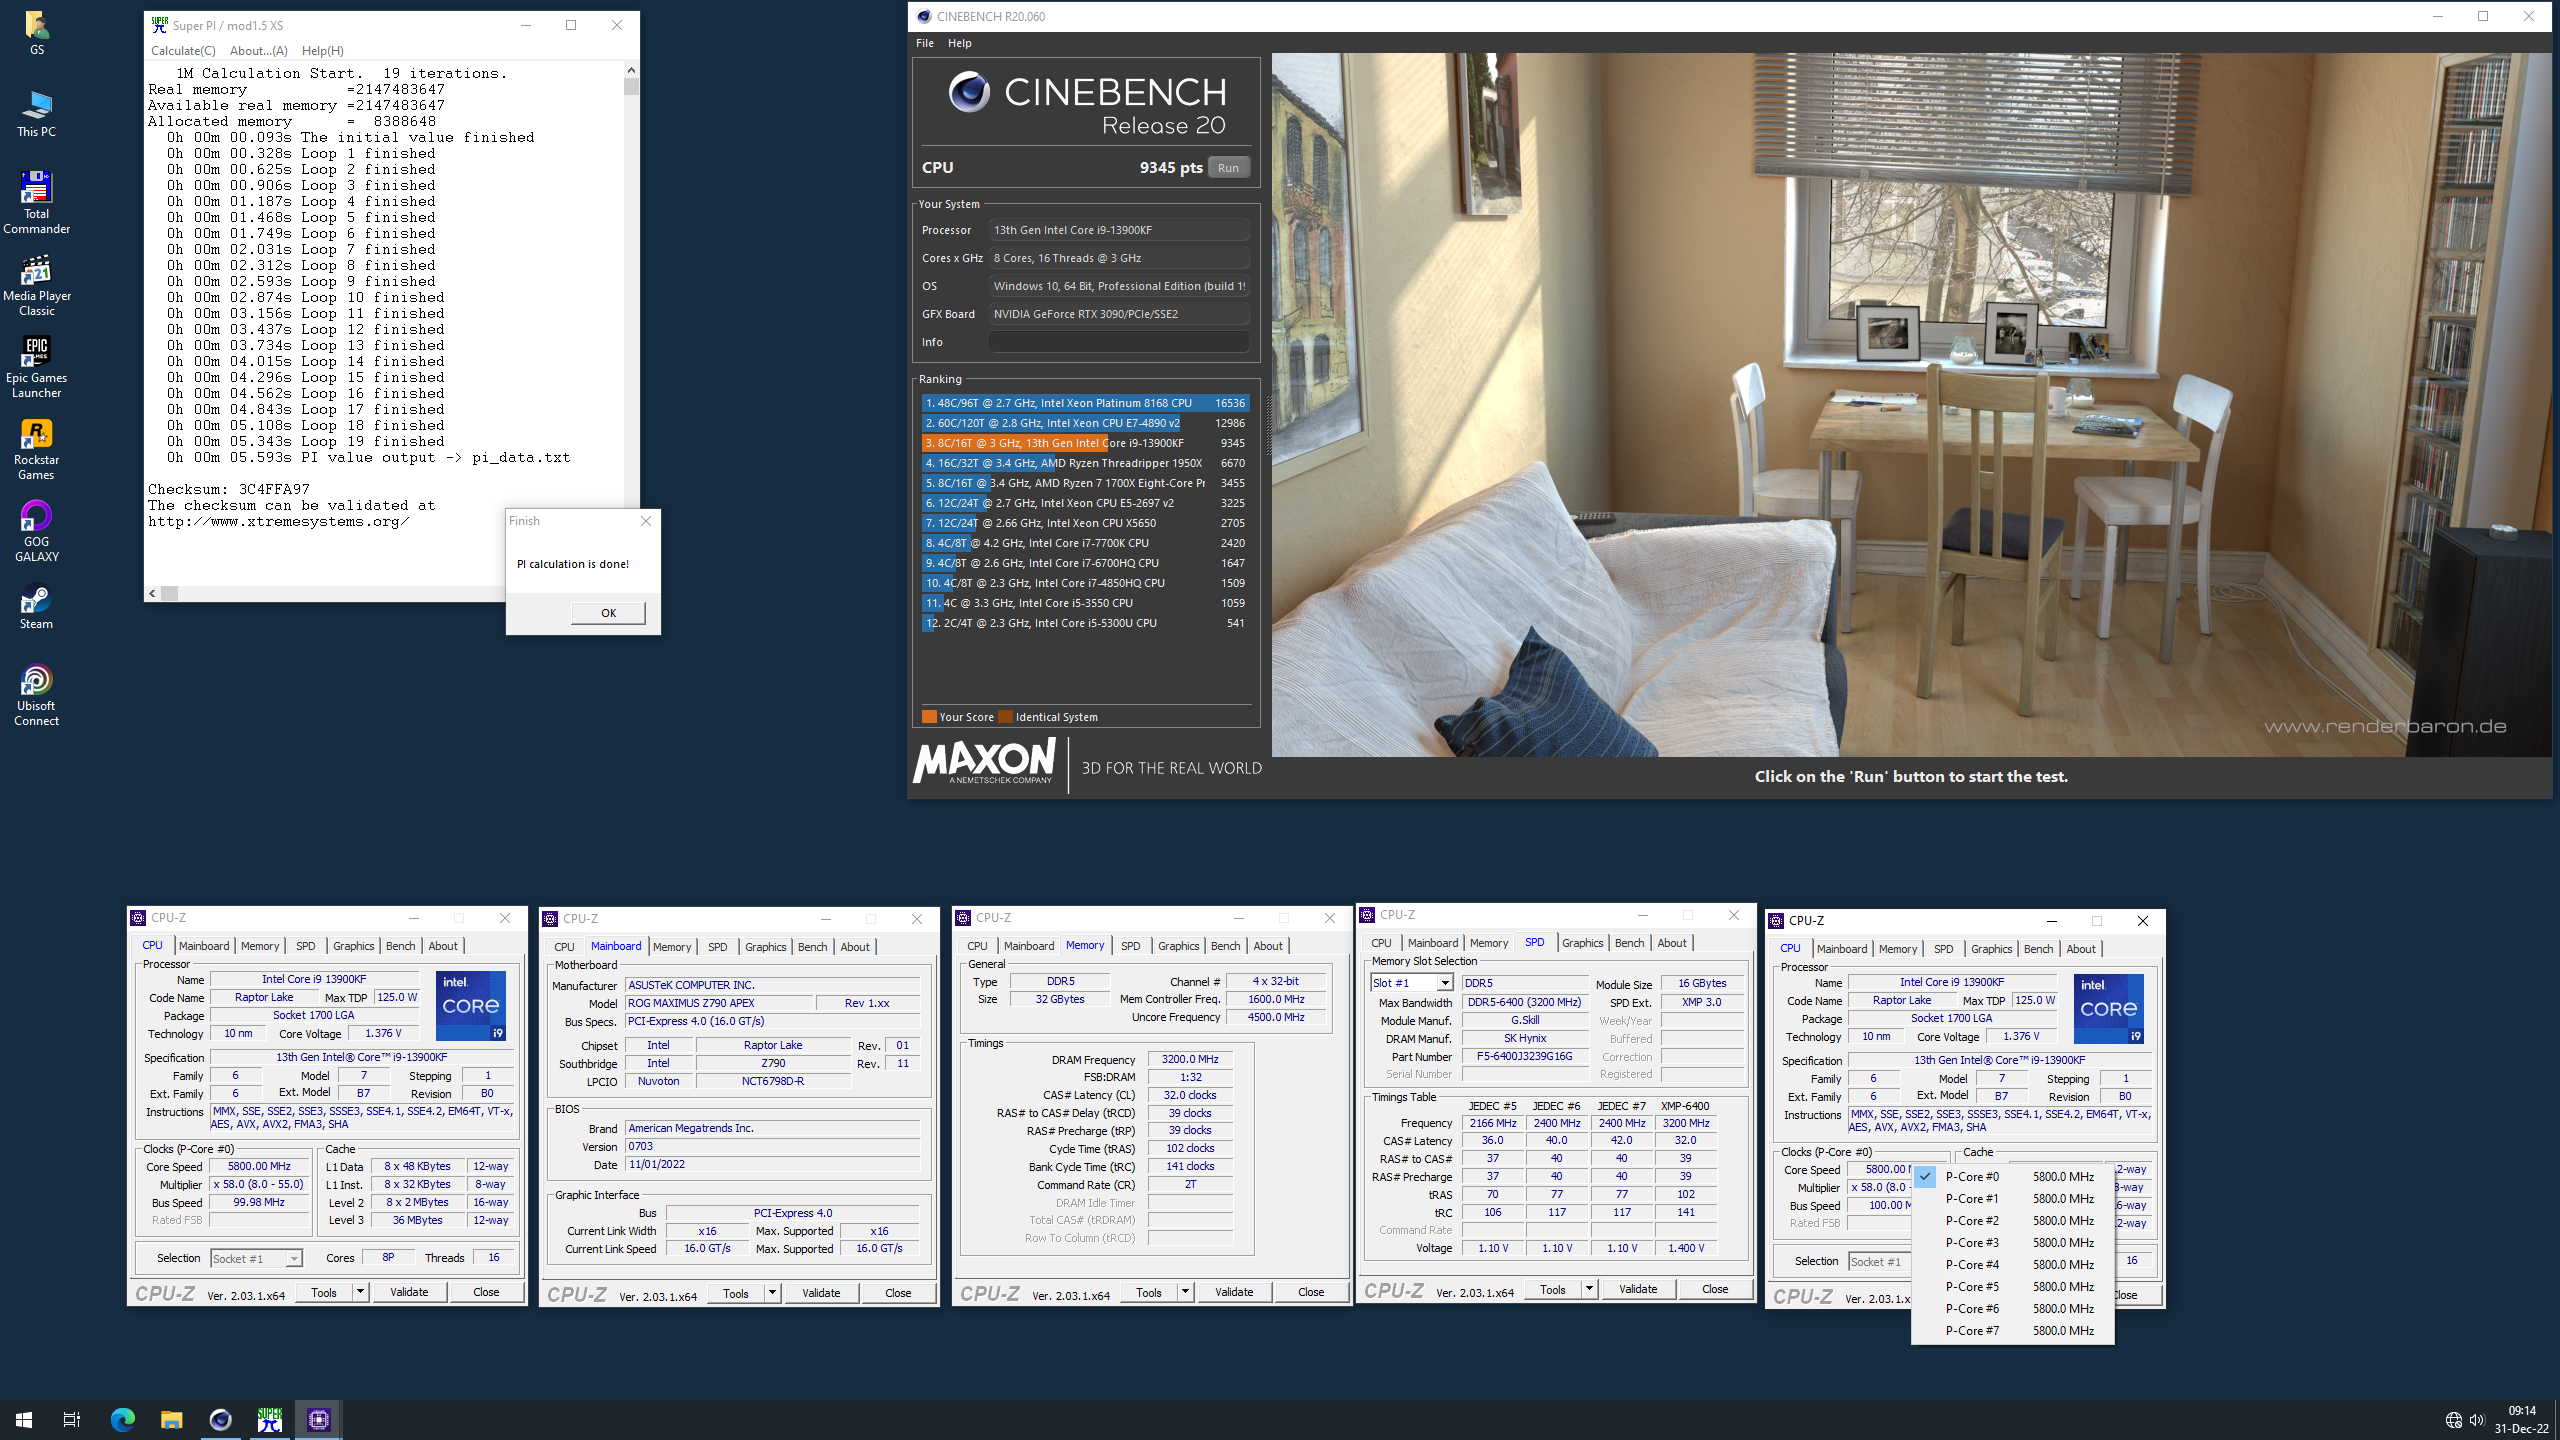Viewport: 2560px width, 1440px height.
Task: Click the Info field in Cinebench
Action: (1119, 342)
